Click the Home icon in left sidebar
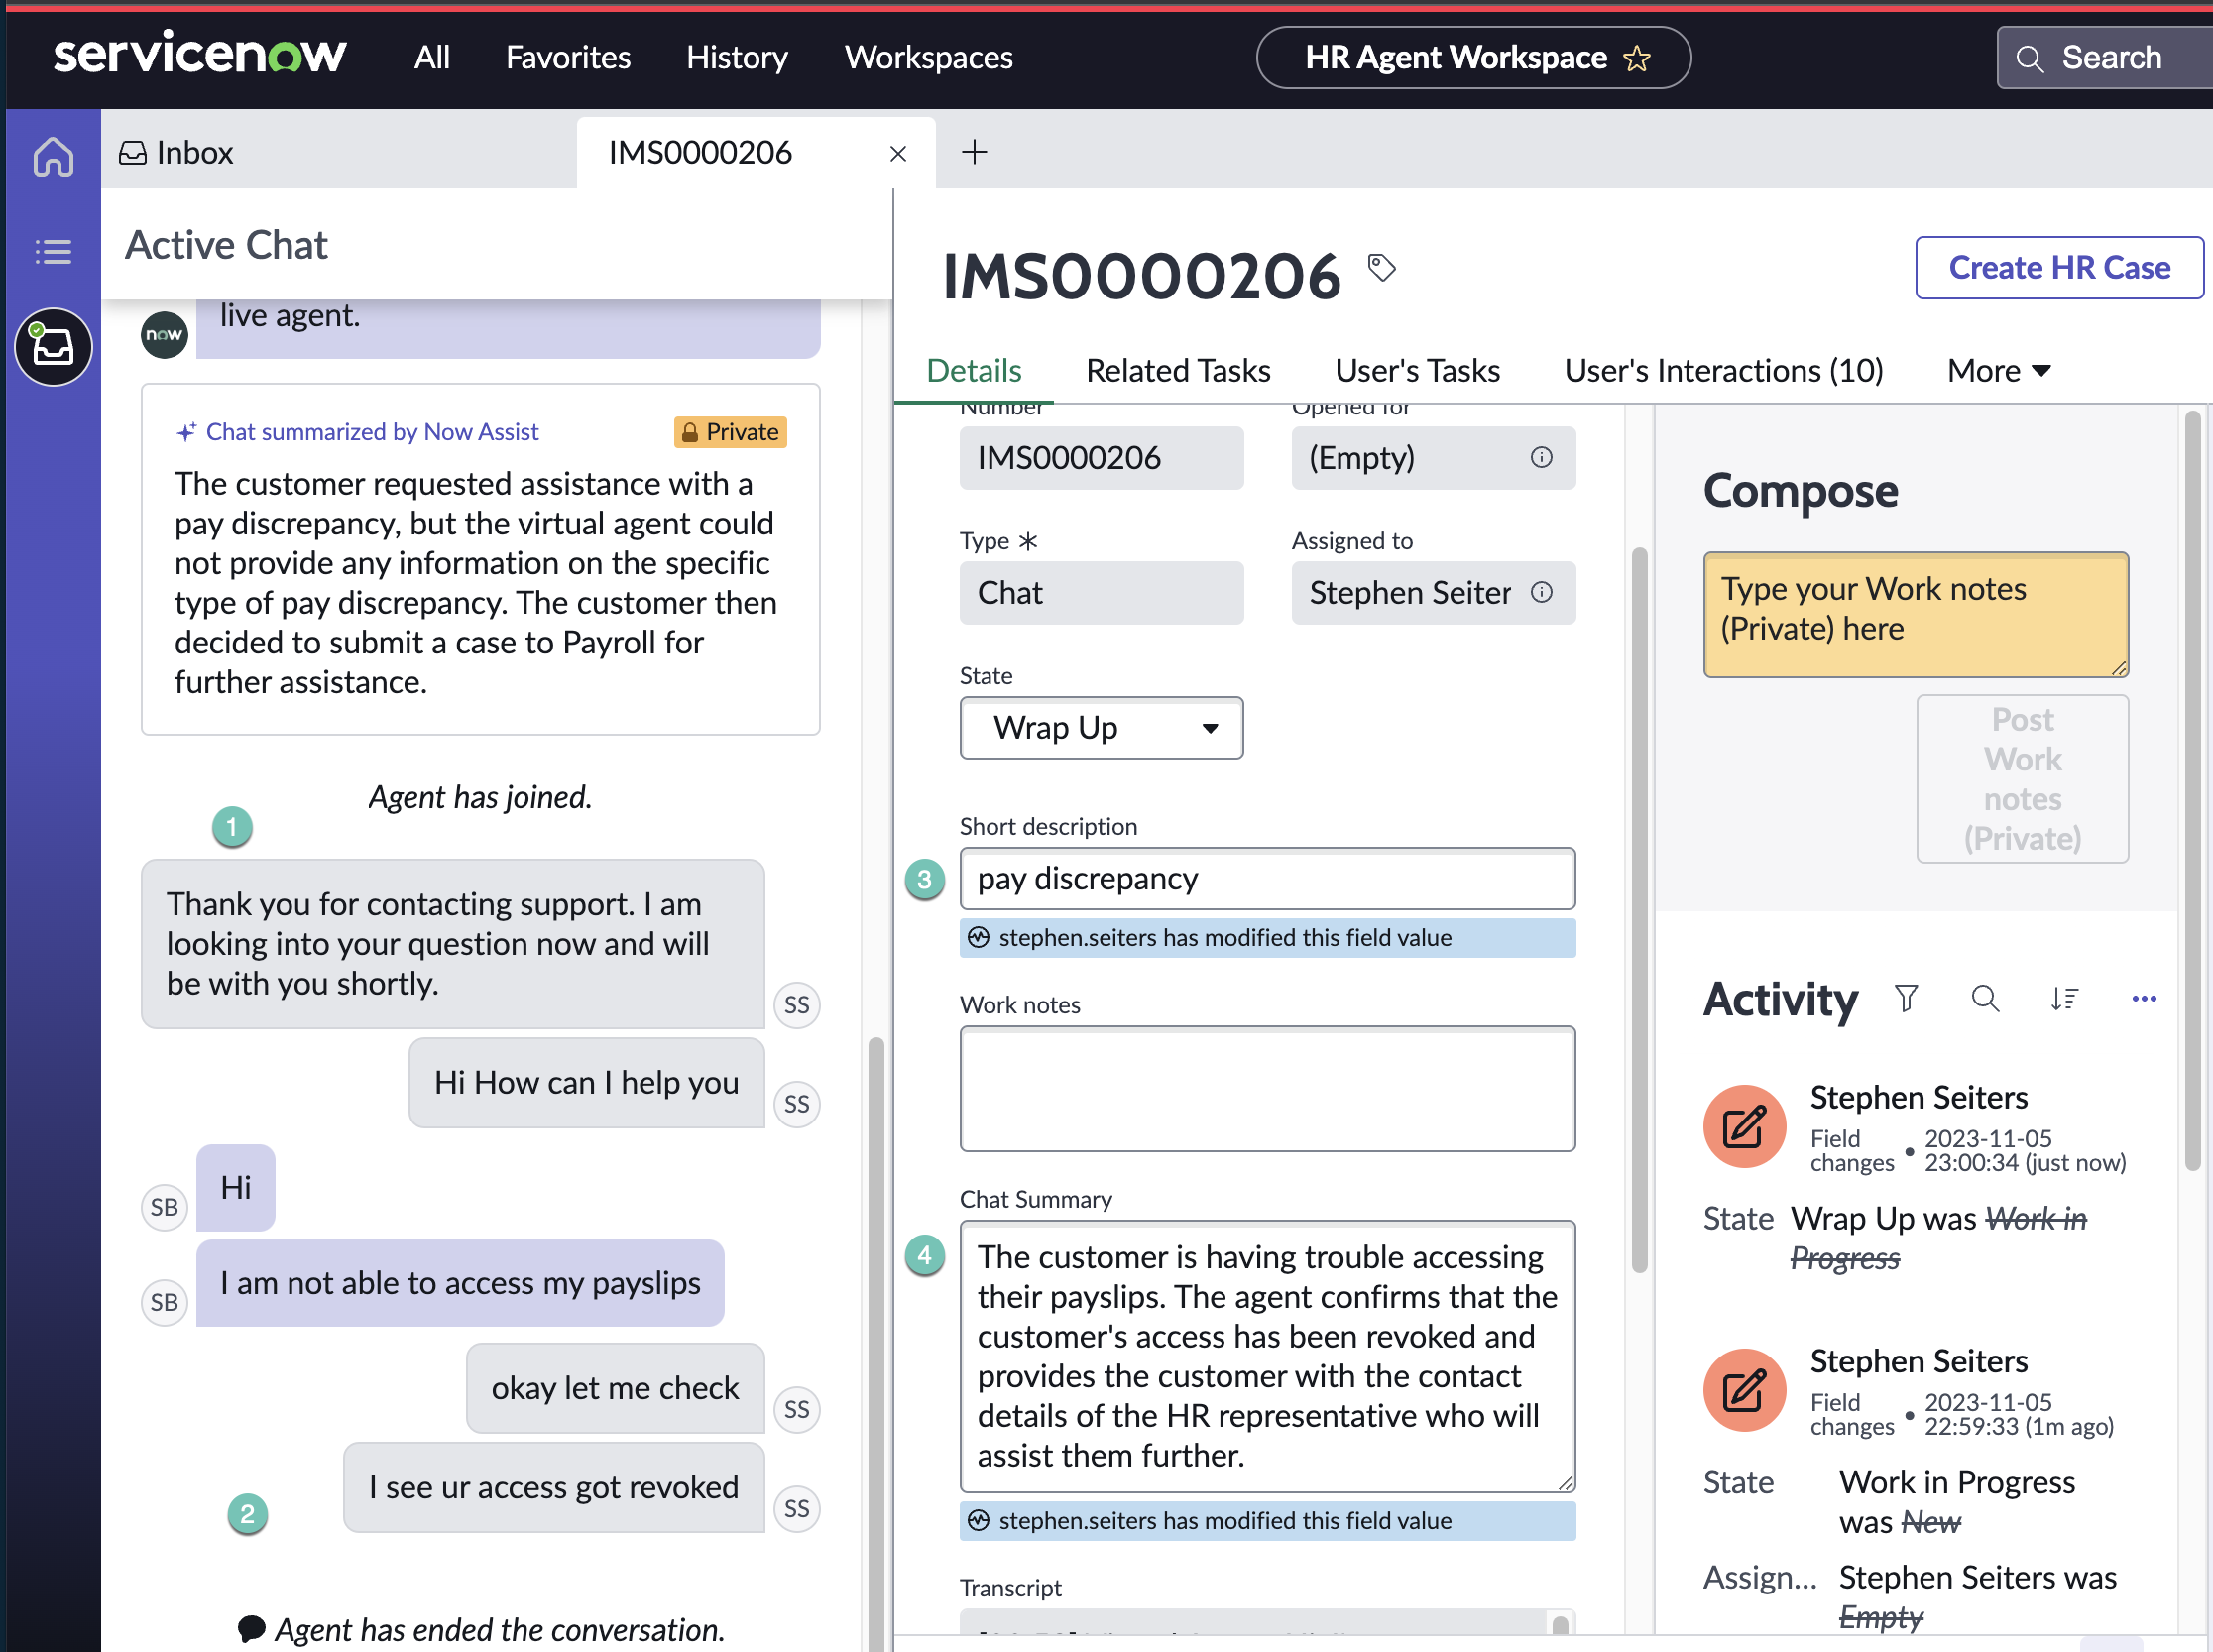 click(x=53, y=156)
